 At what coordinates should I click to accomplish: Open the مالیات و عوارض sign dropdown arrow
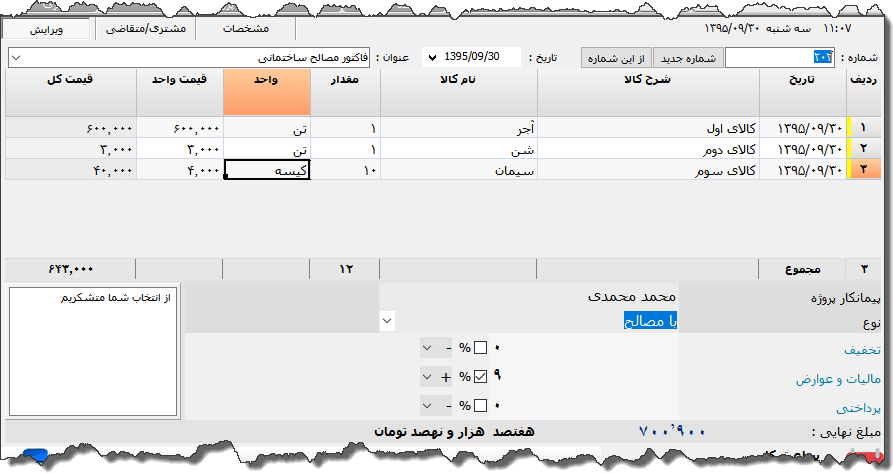pyautogui.click(x=427, y=376)
